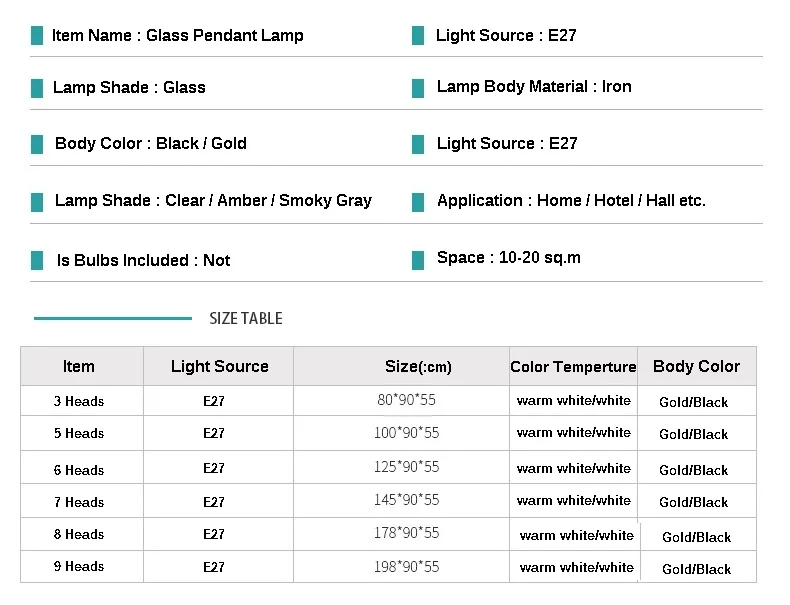The height and width of the screenshot is (605, 790).
Task: Select the 6 Heads table row label
Action: [x=79, y=470]
